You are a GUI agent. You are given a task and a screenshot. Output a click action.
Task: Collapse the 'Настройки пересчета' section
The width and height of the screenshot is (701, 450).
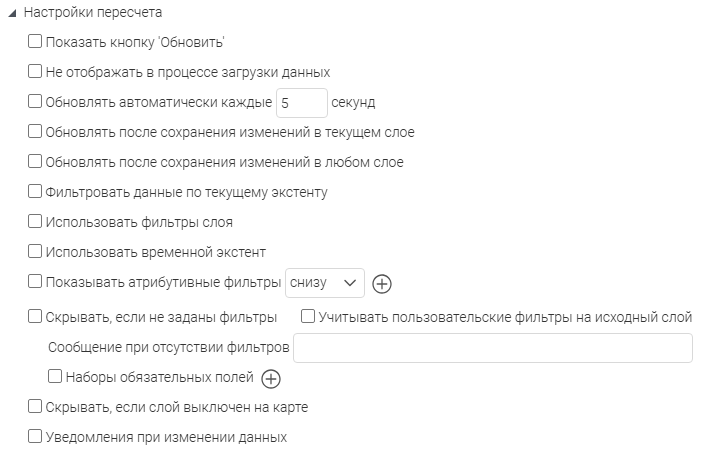(12, 13)
